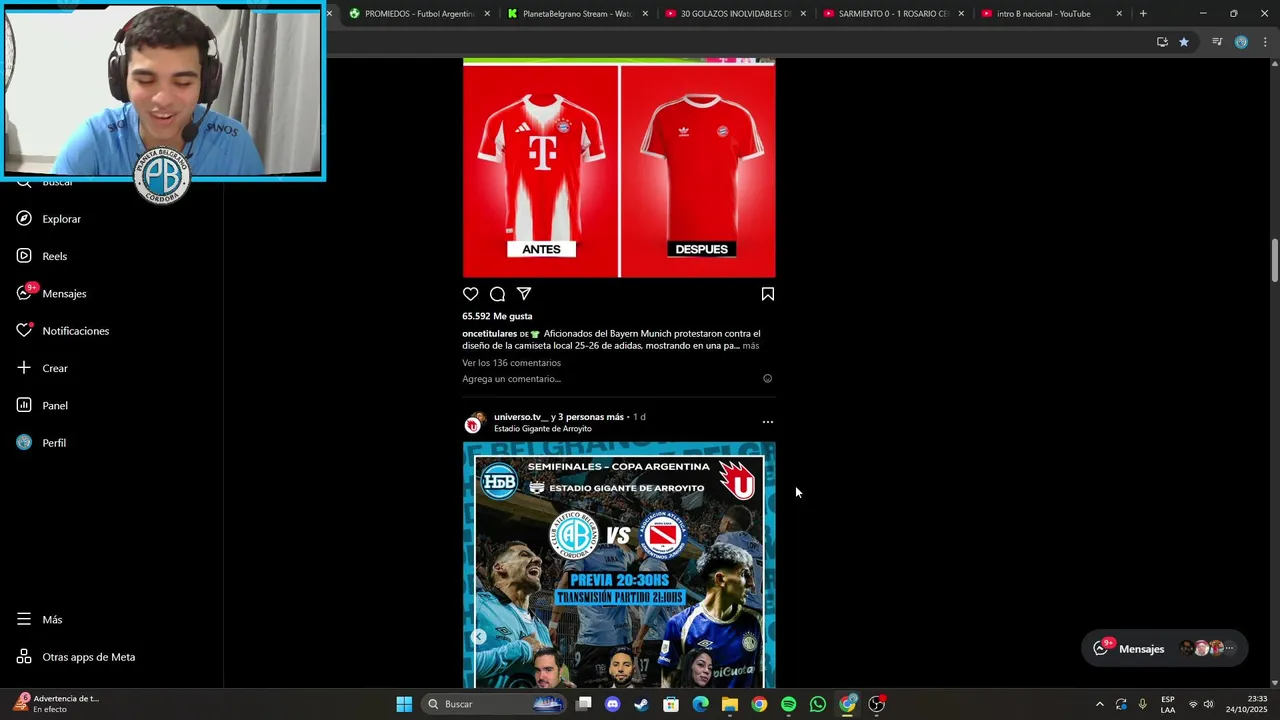Open Task View on taskbar

(584, 704)
